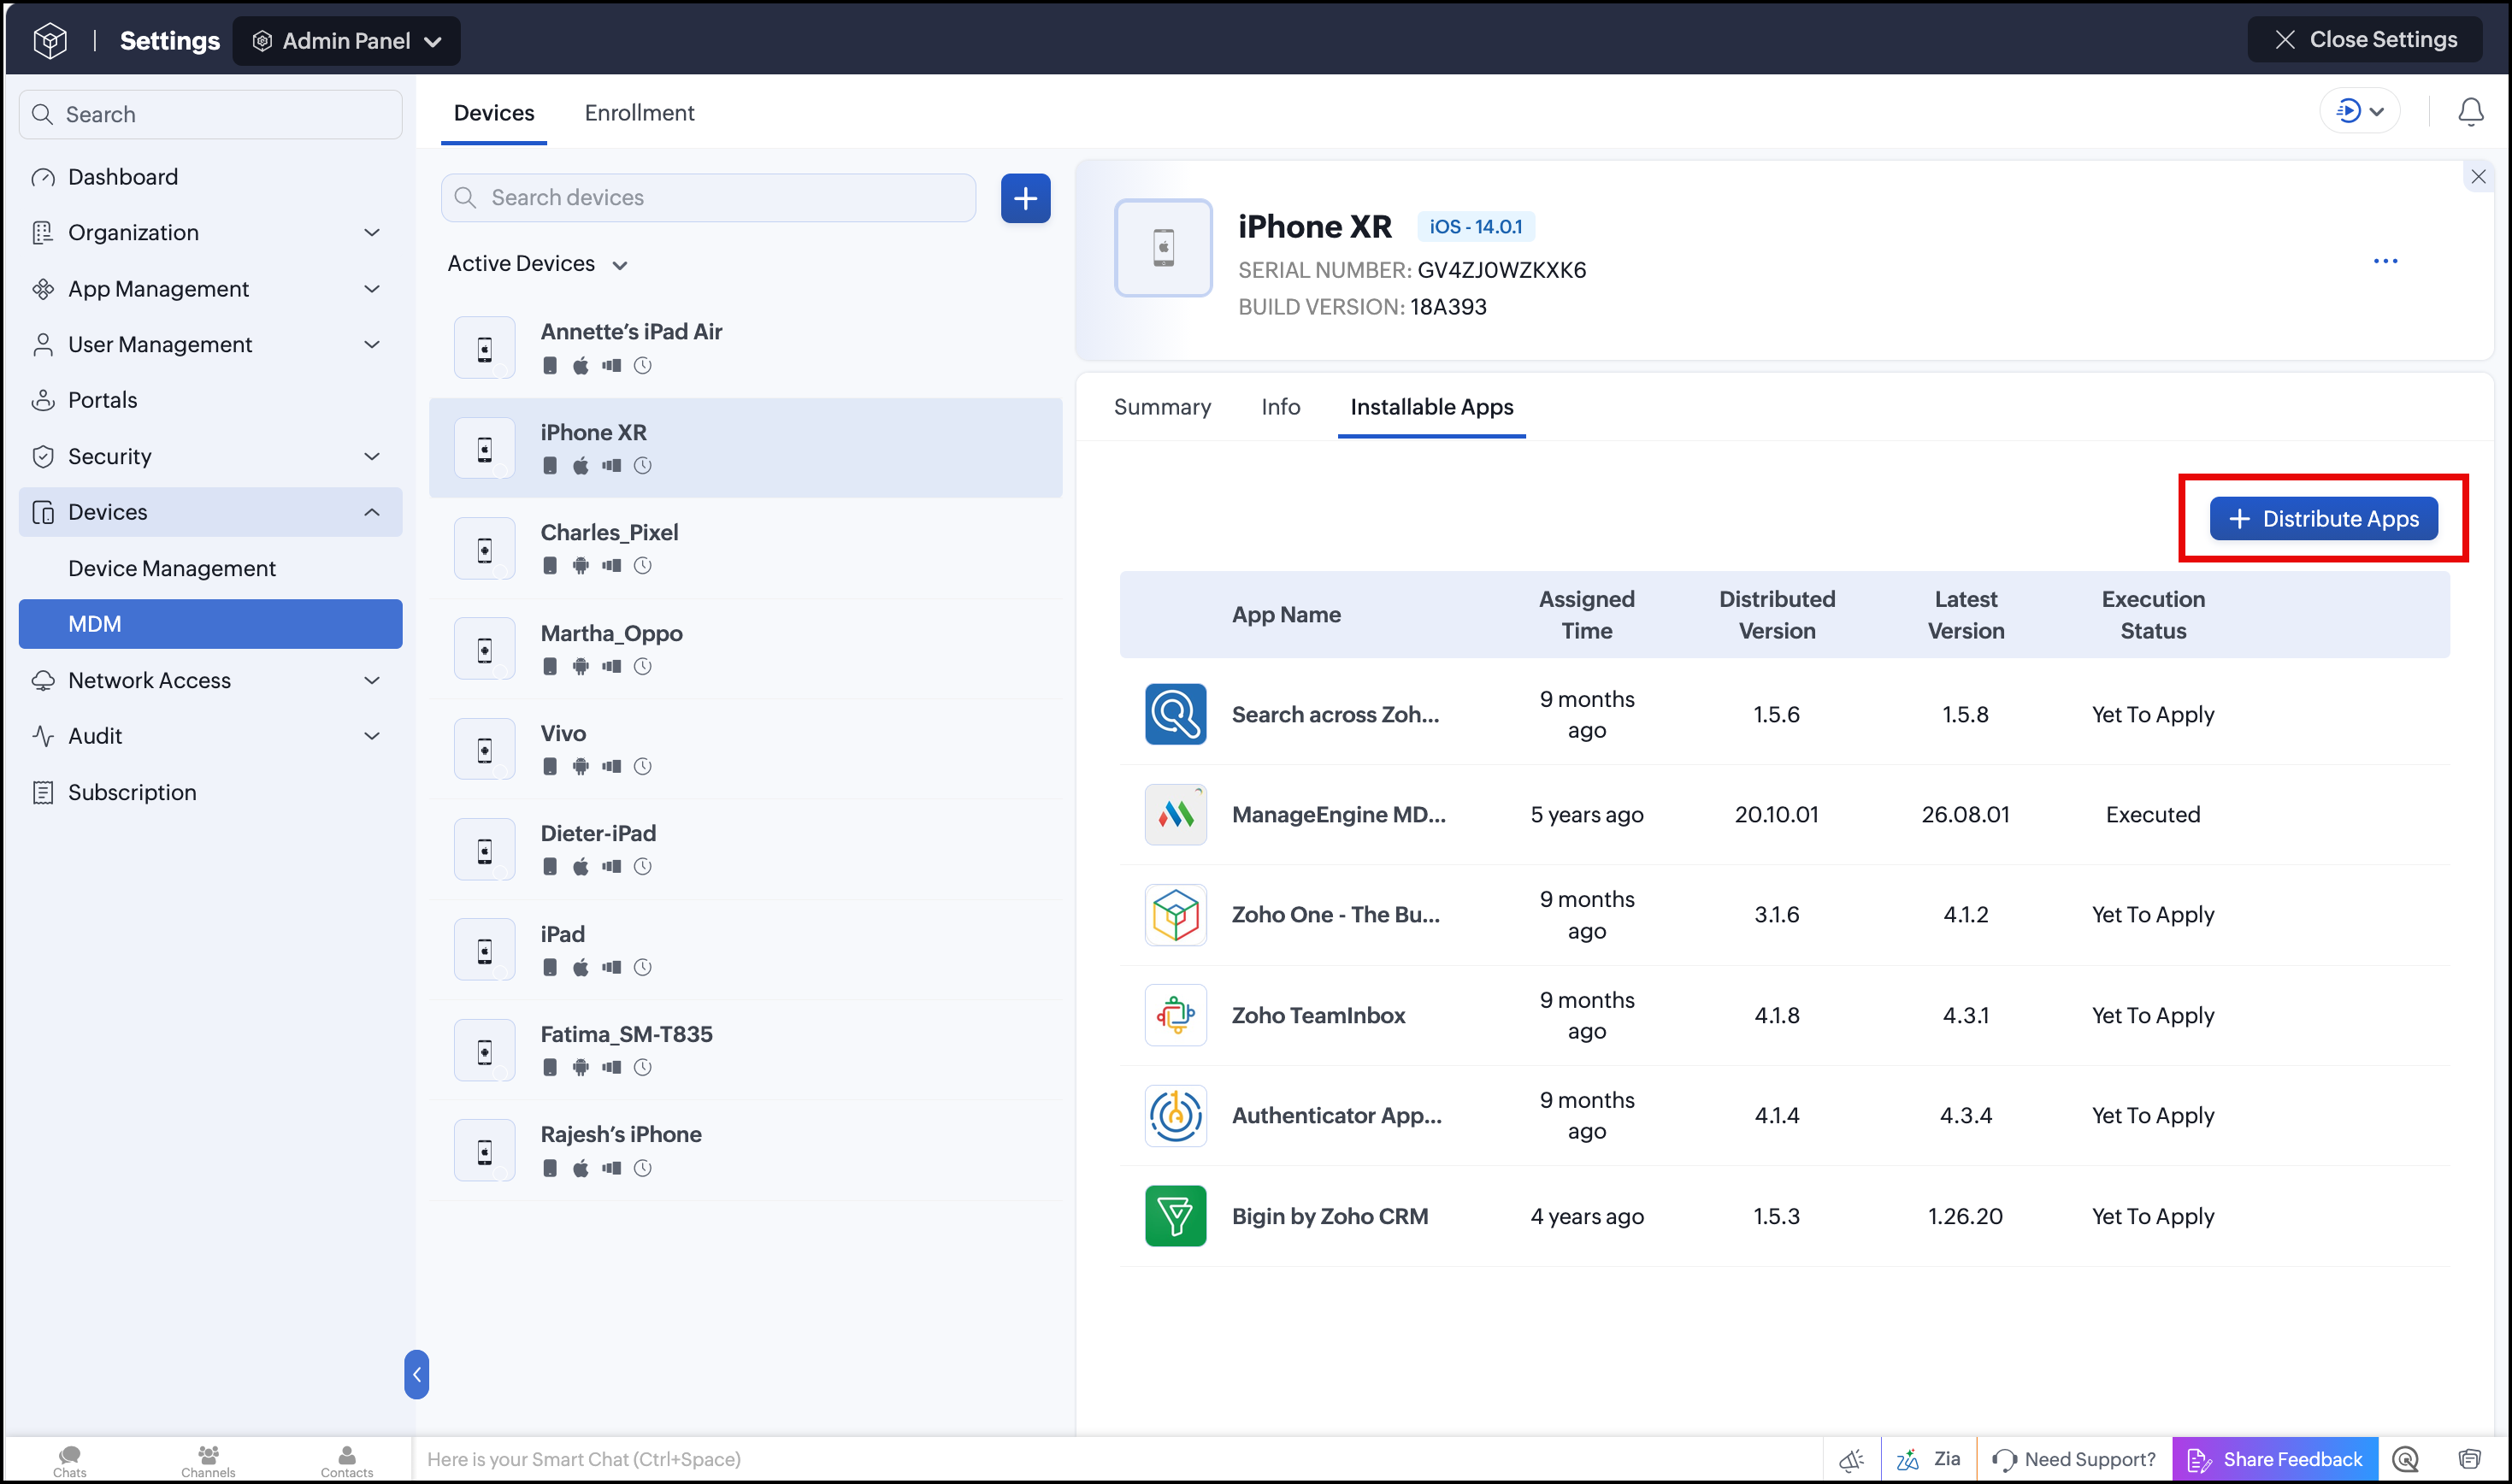Open Channels in the bottom bar
Image resolution: width=2512 pixels, height=1484 pixels.
pos(208,1460)
